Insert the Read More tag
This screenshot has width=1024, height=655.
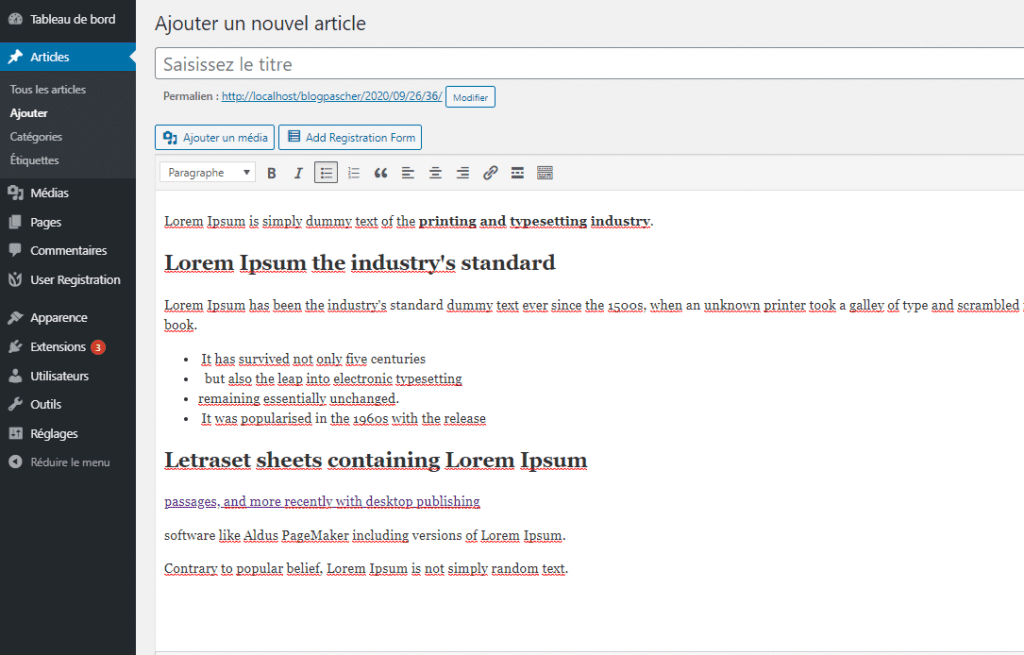point(517,172)
